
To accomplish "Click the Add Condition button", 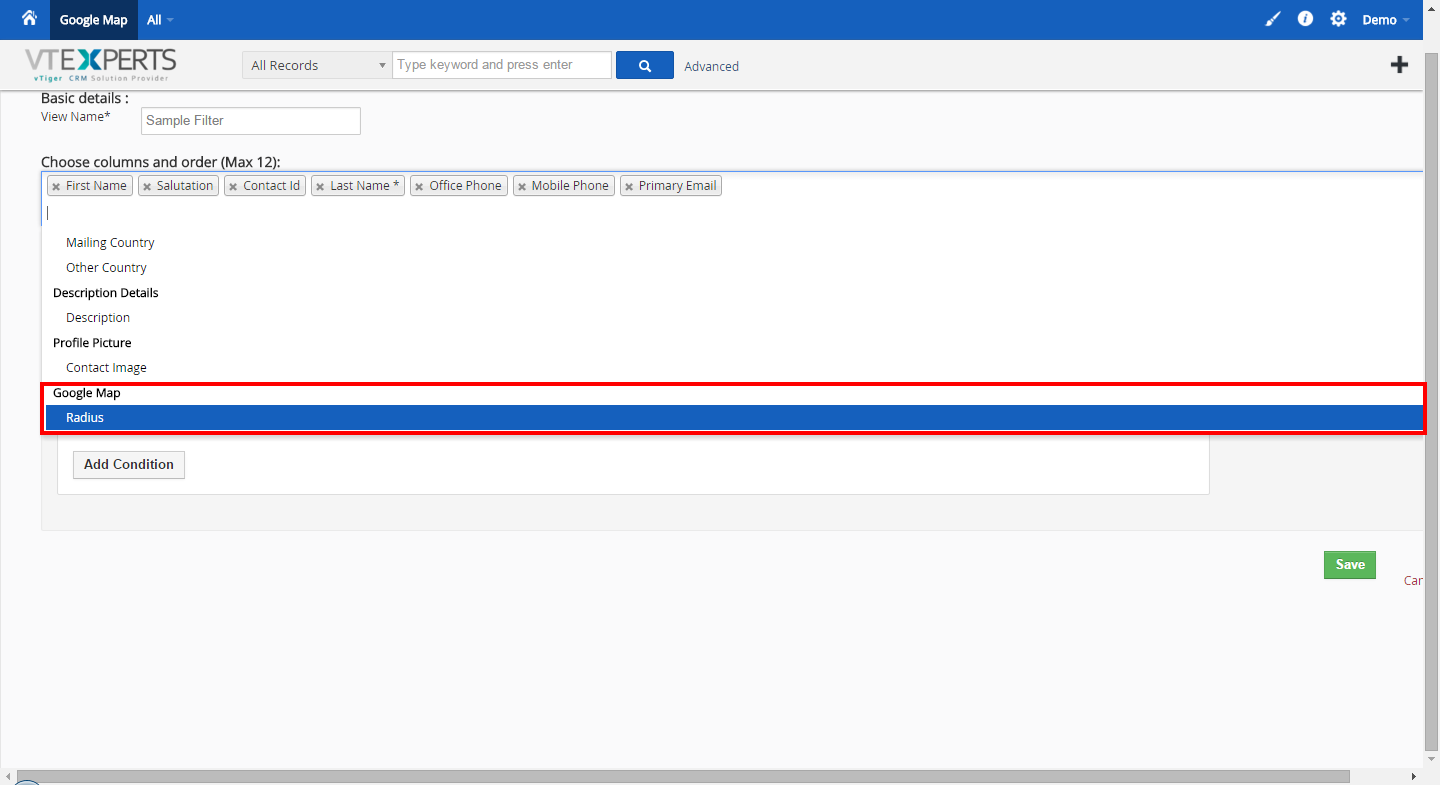I will (x=129, y=464).
